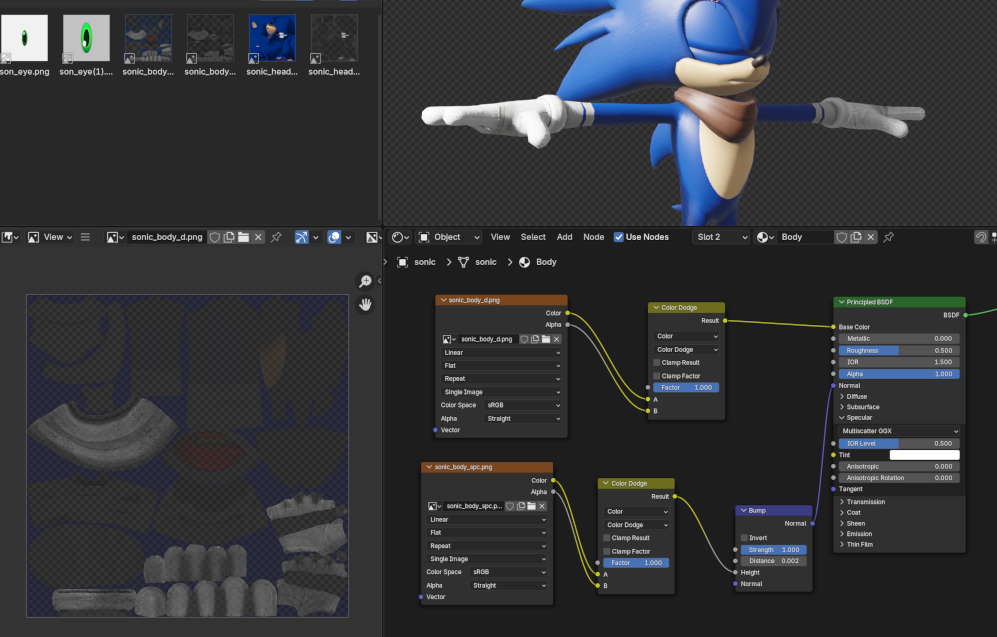Click sonic mesh icon in breadcrumb

pyautogui.click(x=464, y=262)
